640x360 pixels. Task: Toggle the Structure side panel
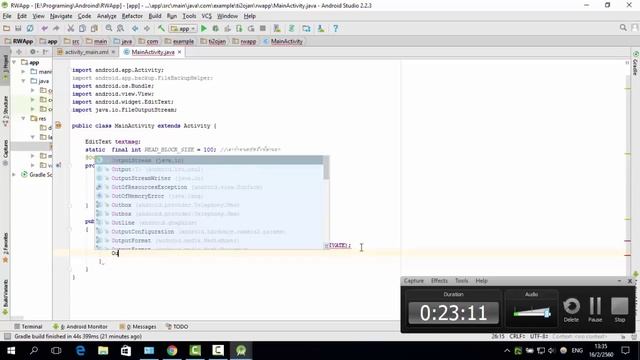[x=5, y=110]
